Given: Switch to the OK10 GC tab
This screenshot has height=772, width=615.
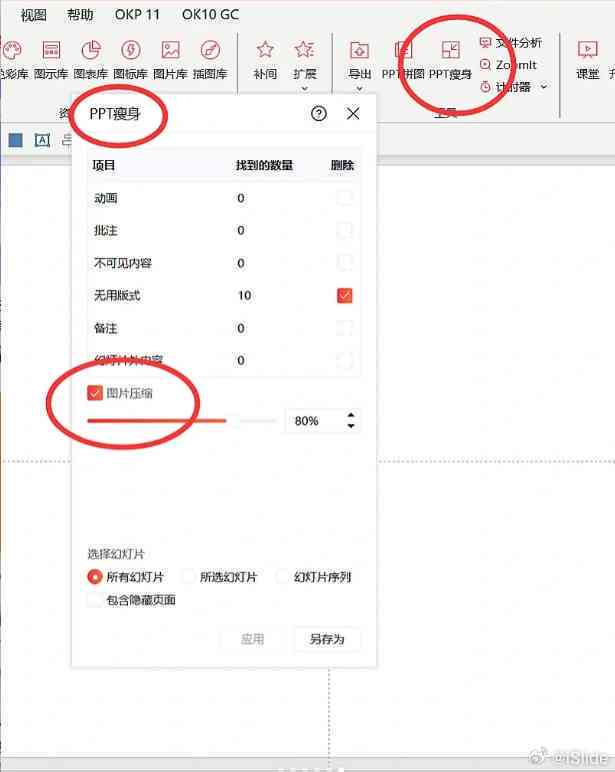Looking at the screenshot, I should coord(210,15).
